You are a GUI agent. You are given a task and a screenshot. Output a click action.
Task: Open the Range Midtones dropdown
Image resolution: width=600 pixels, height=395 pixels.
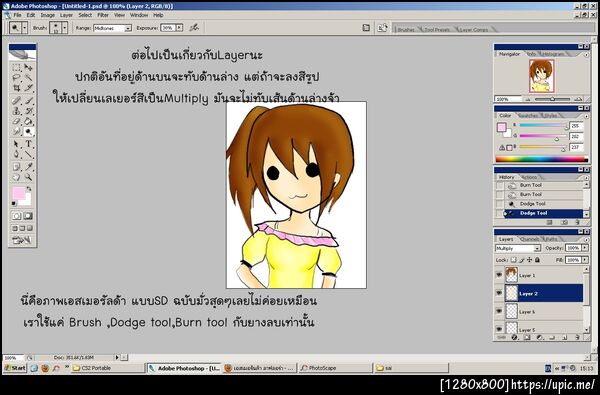(x=128, y=28)
